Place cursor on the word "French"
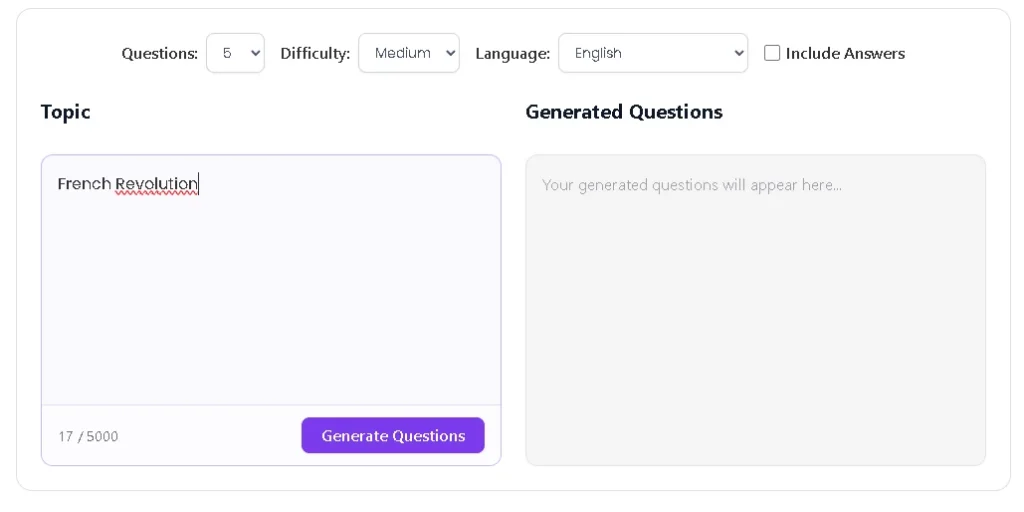The width and height of the screenshot is (1024, 512). (x=84, y=184)
